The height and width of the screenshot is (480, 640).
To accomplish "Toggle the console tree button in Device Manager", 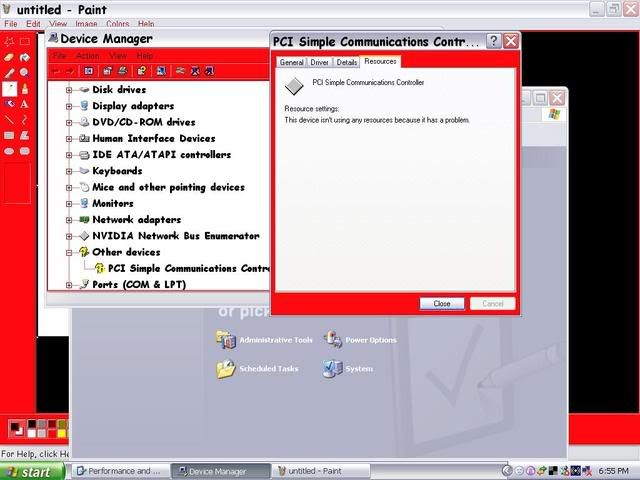I will (x=89, y=71).
